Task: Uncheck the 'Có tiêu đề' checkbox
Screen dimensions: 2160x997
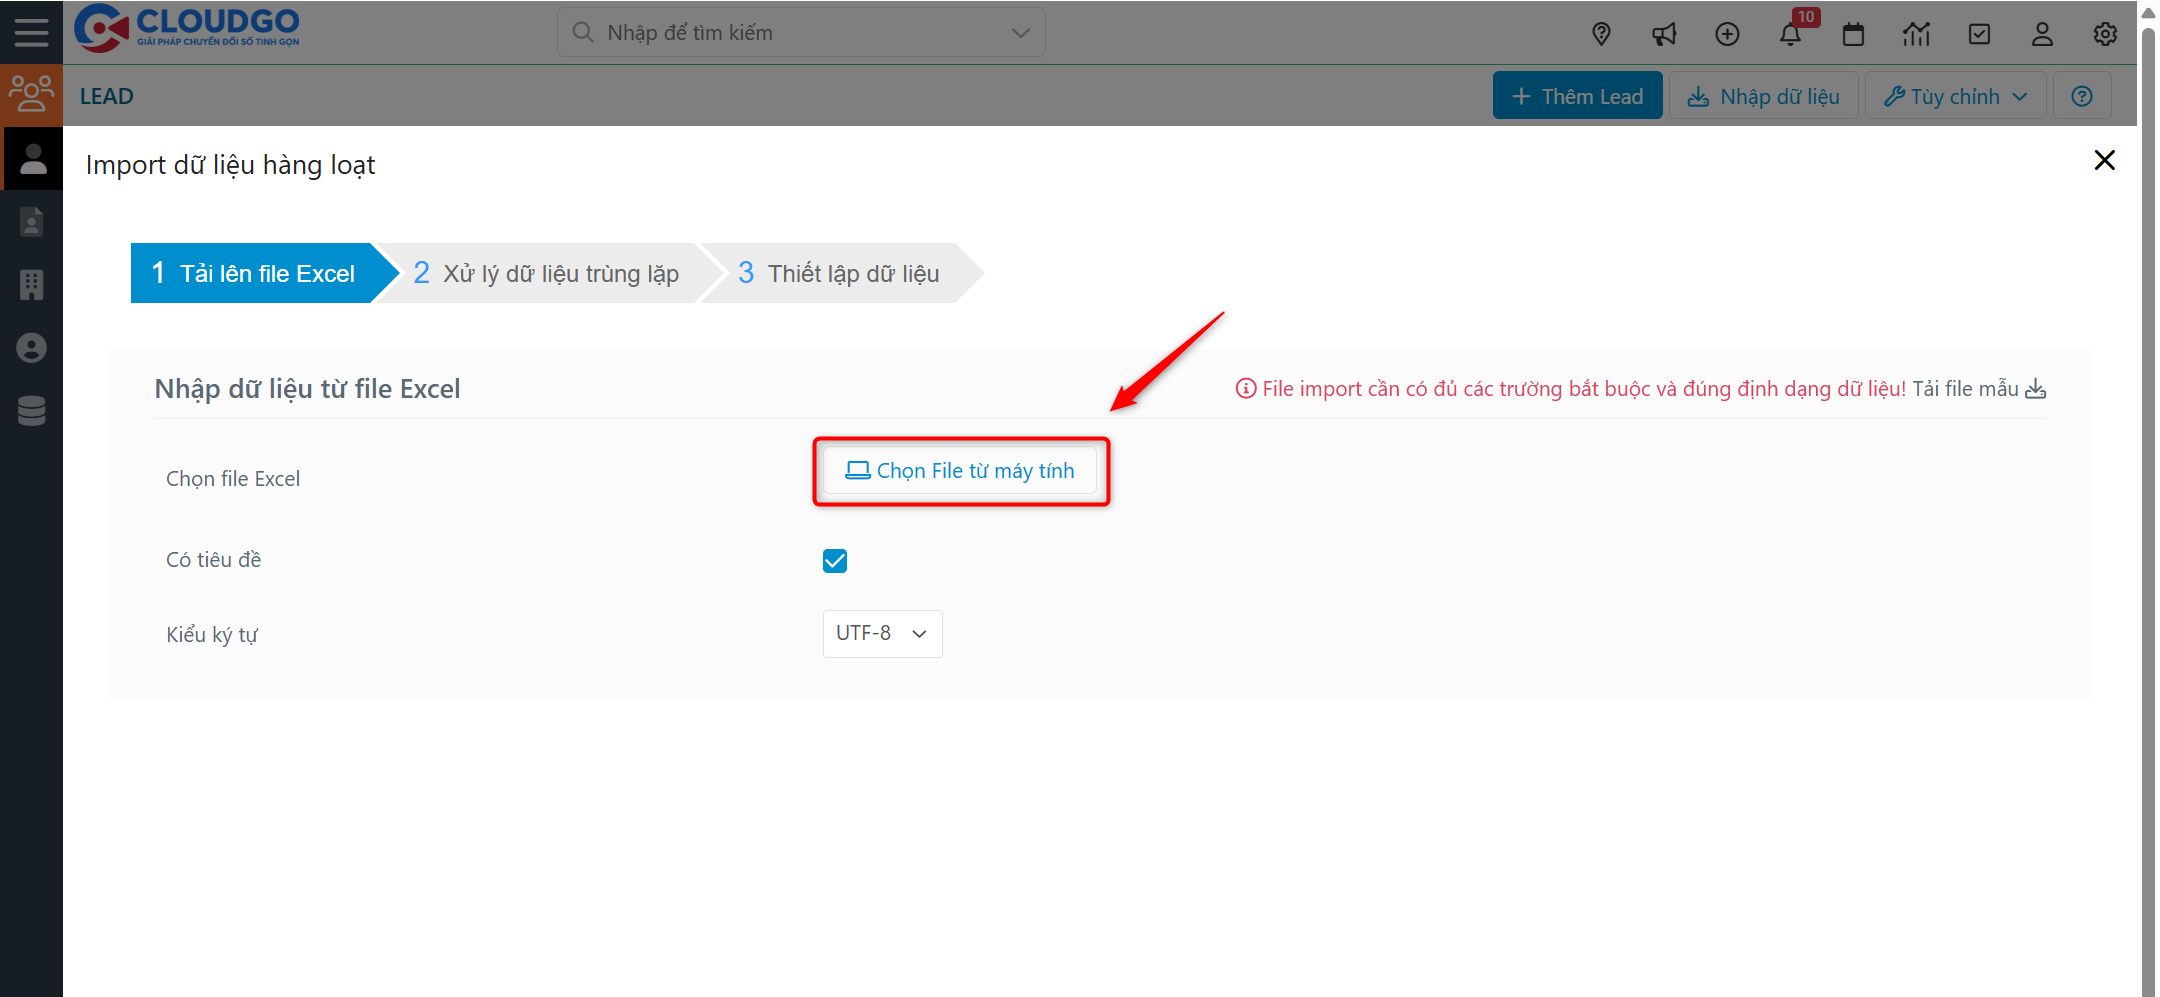Action: (x=835, y=560)
